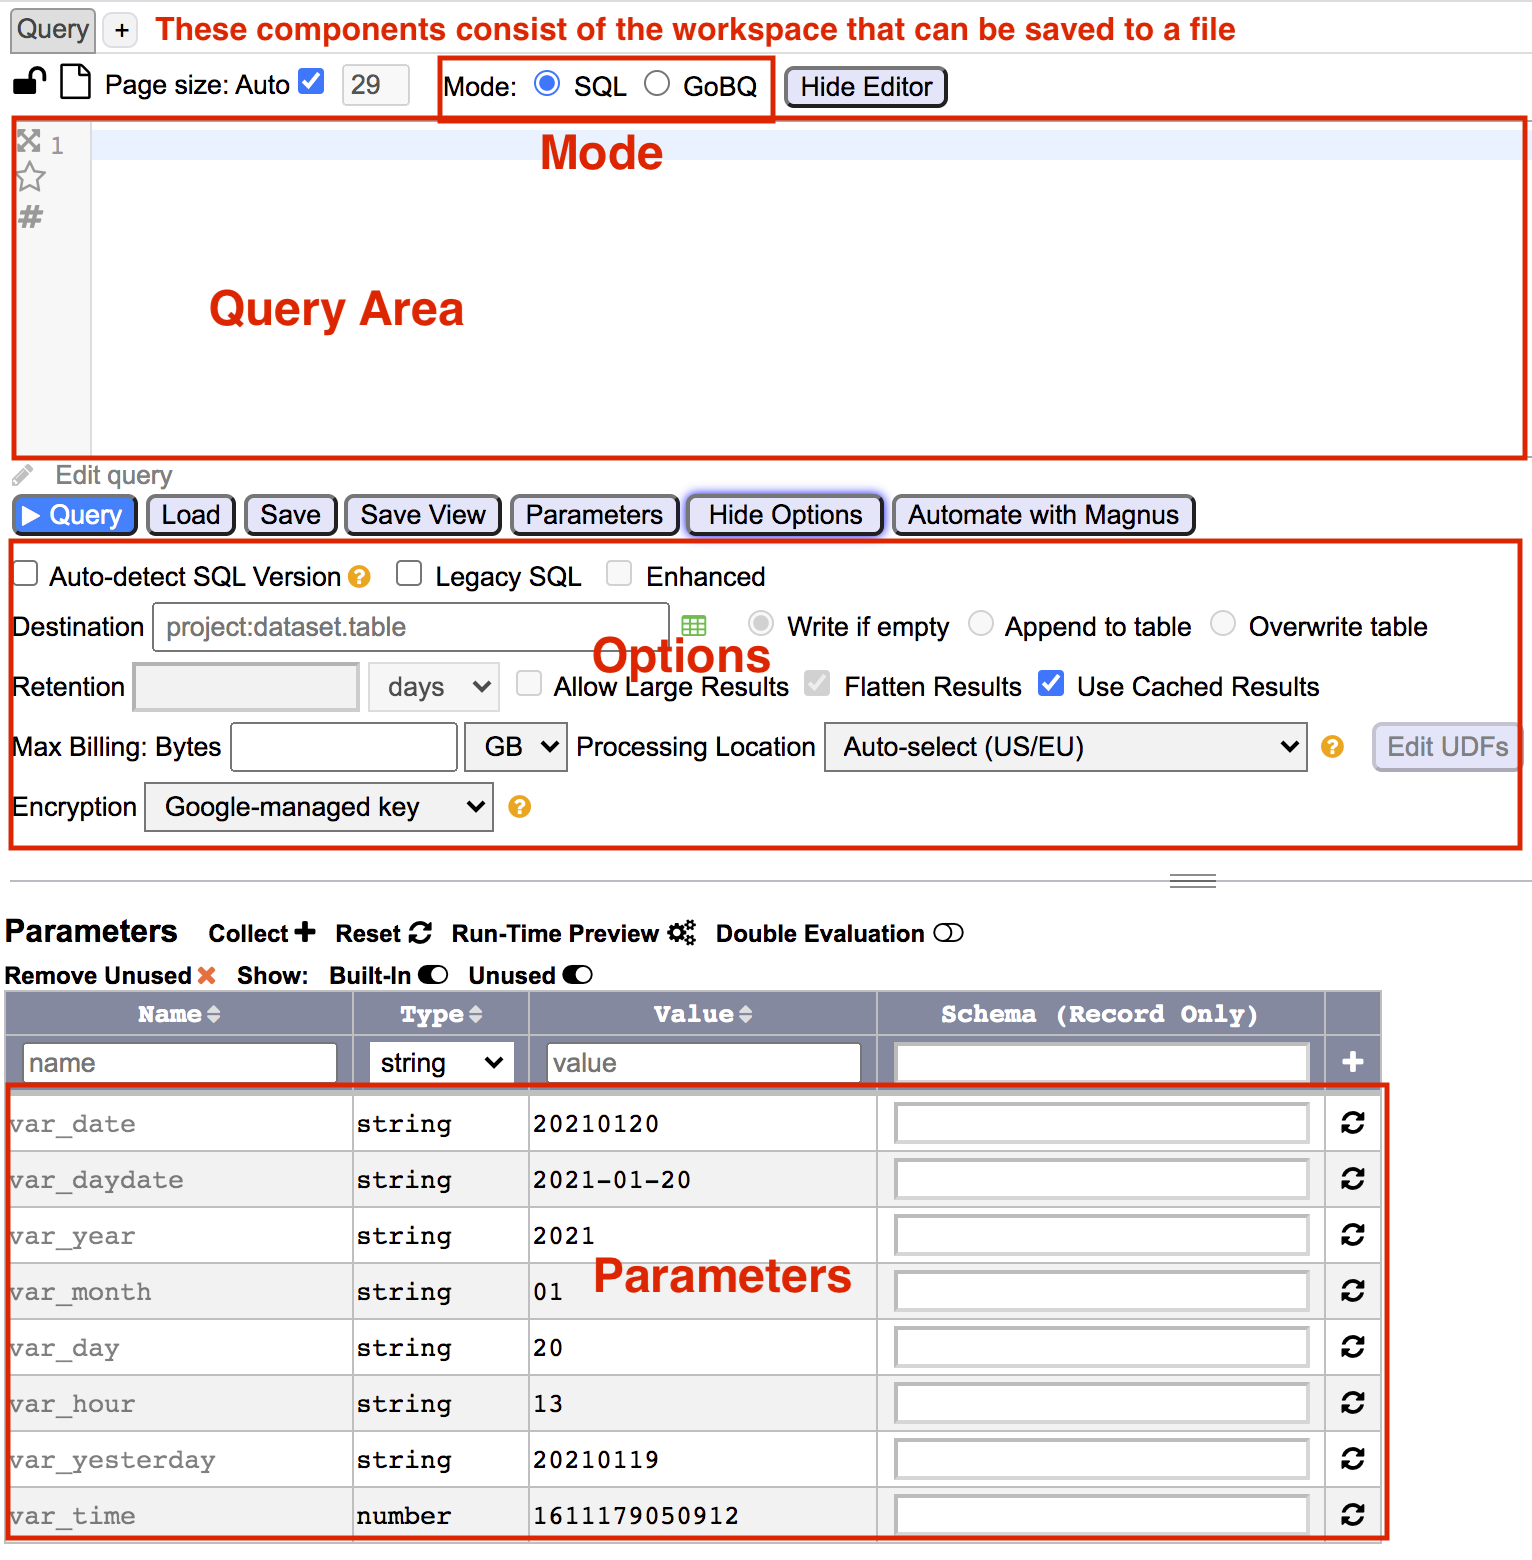Click the hash comment icon in editor gutter
Viewport: 1532px width, 1560px height.
(31, 216)
